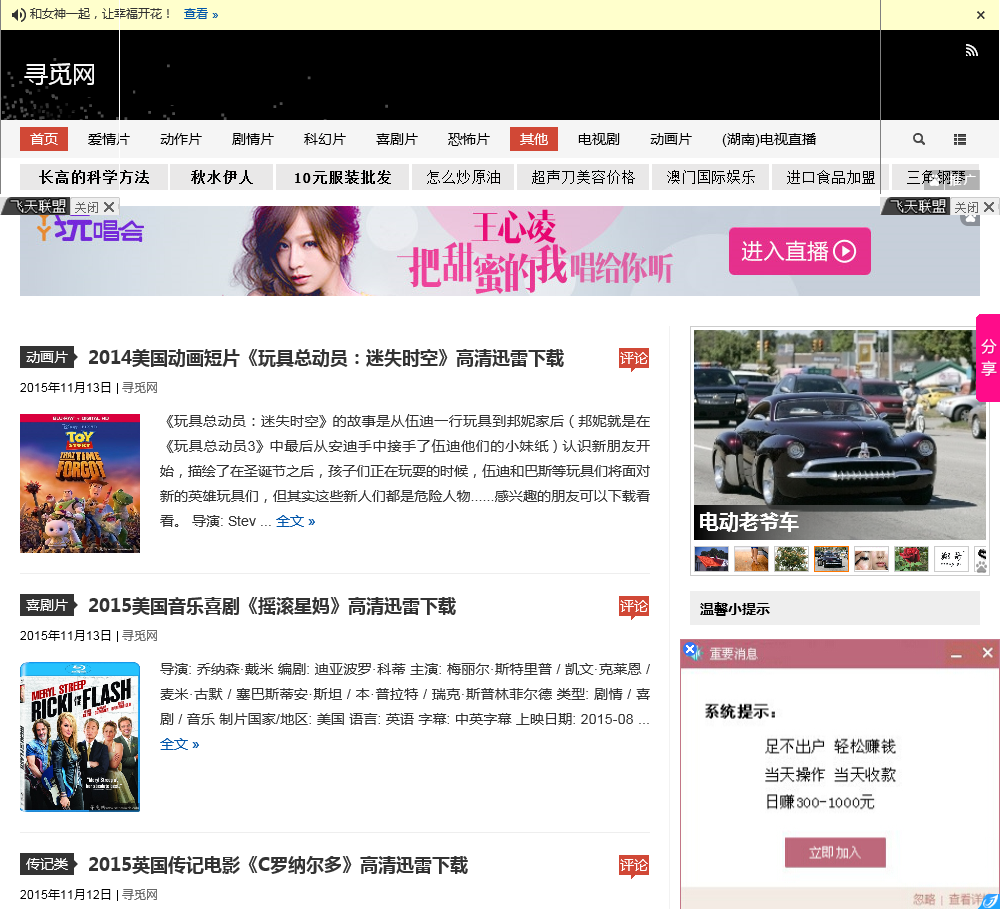Image resolution: width=1000 pixels, height=909 pixels.
Task: Click ad link 长高的科学方法
Action: [94, 177]
